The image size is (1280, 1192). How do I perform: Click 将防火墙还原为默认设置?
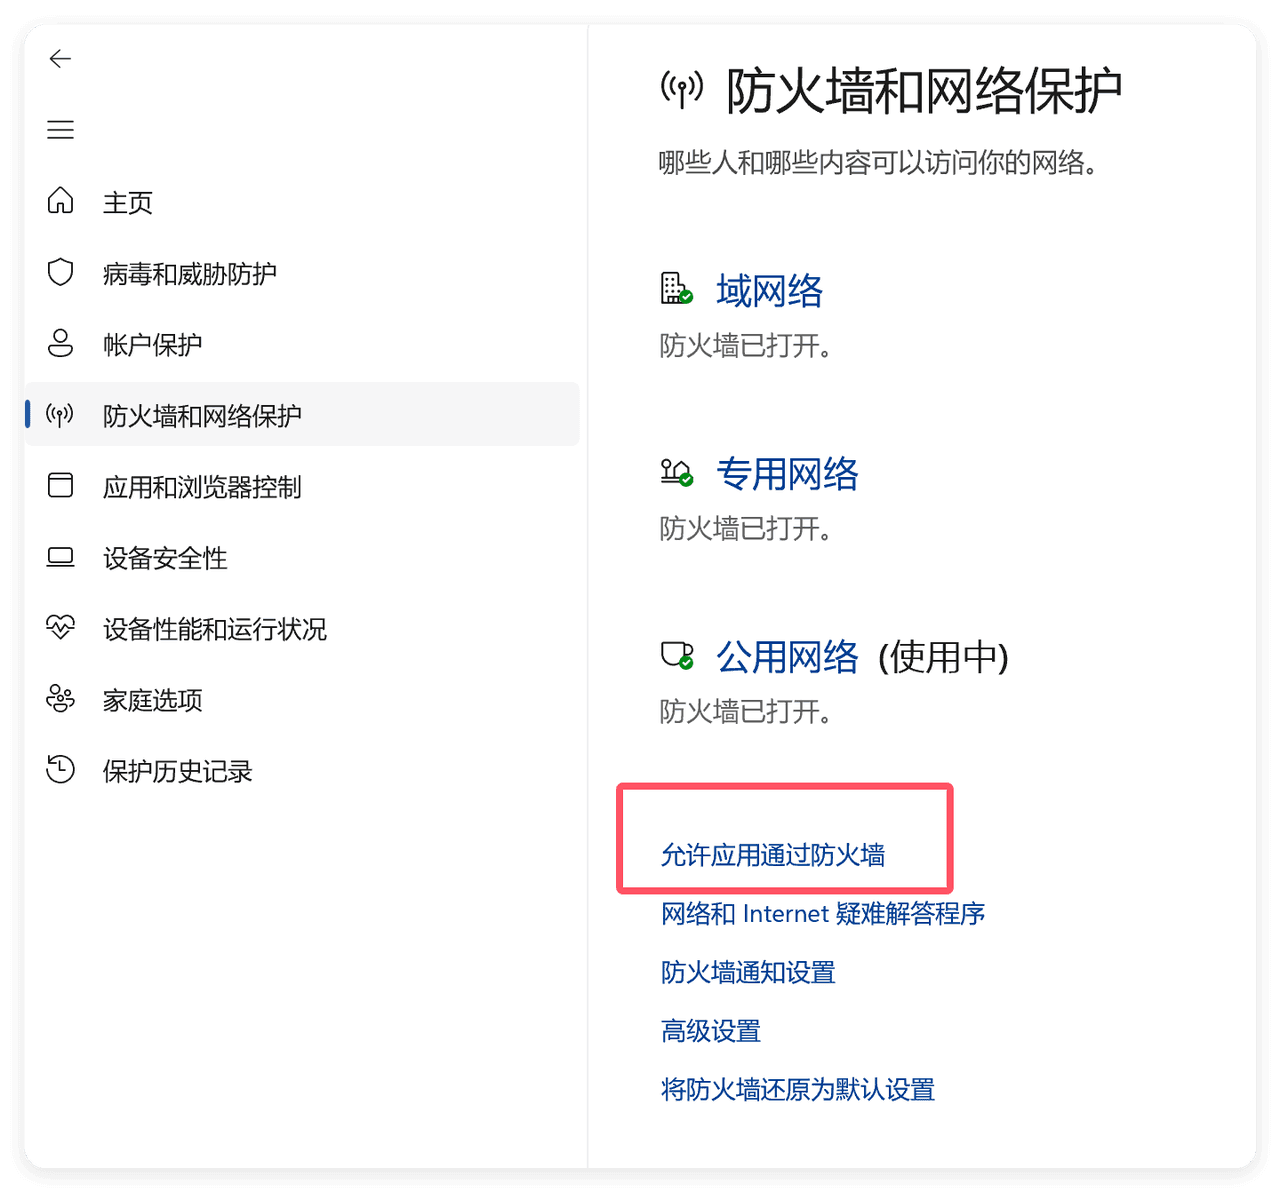coord(797,1089)
